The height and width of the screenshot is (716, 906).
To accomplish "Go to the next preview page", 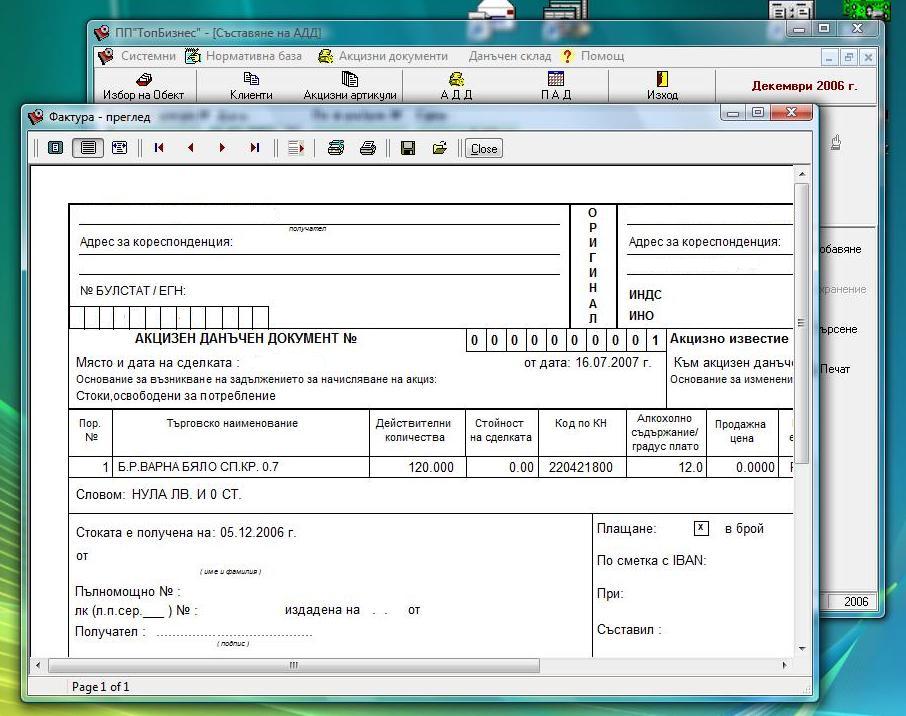I will pyautogui.click(x=222, y=148).
